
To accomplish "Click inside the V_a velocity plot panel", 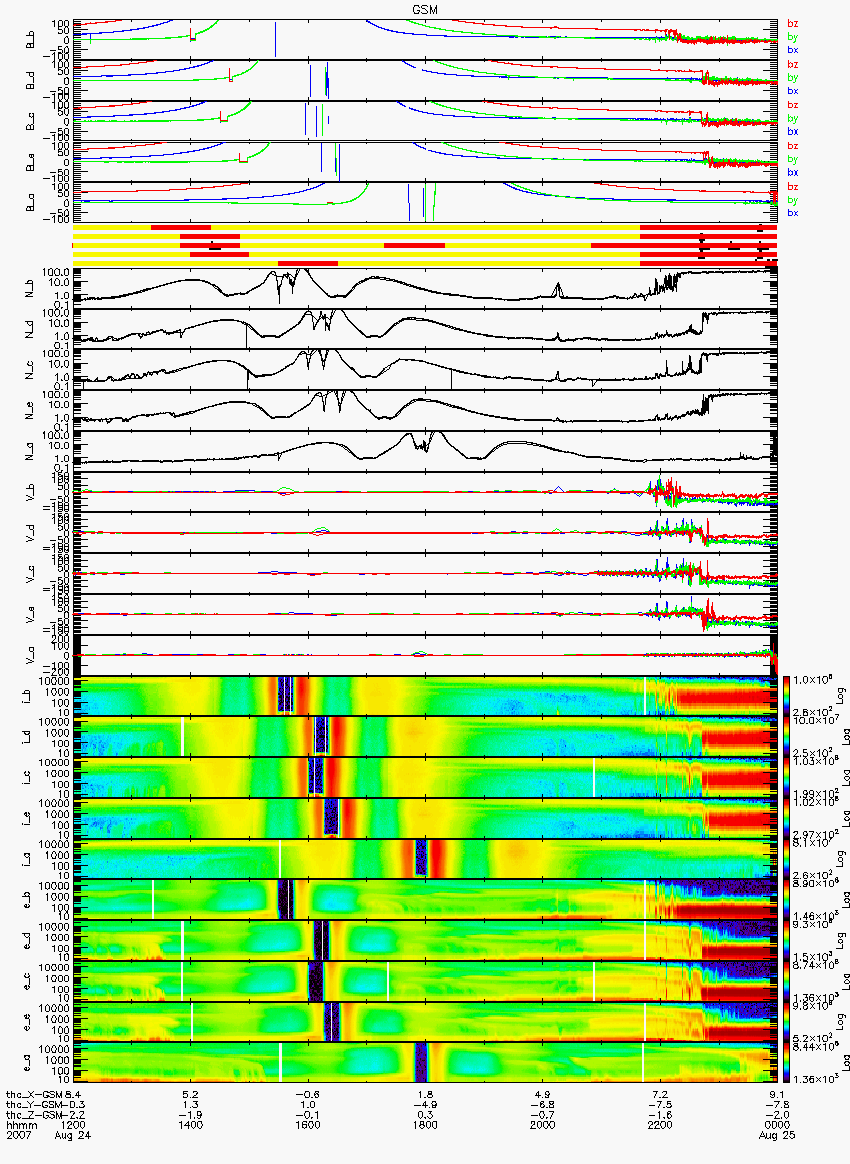I will pyautogui.click(x=425, y=655).
